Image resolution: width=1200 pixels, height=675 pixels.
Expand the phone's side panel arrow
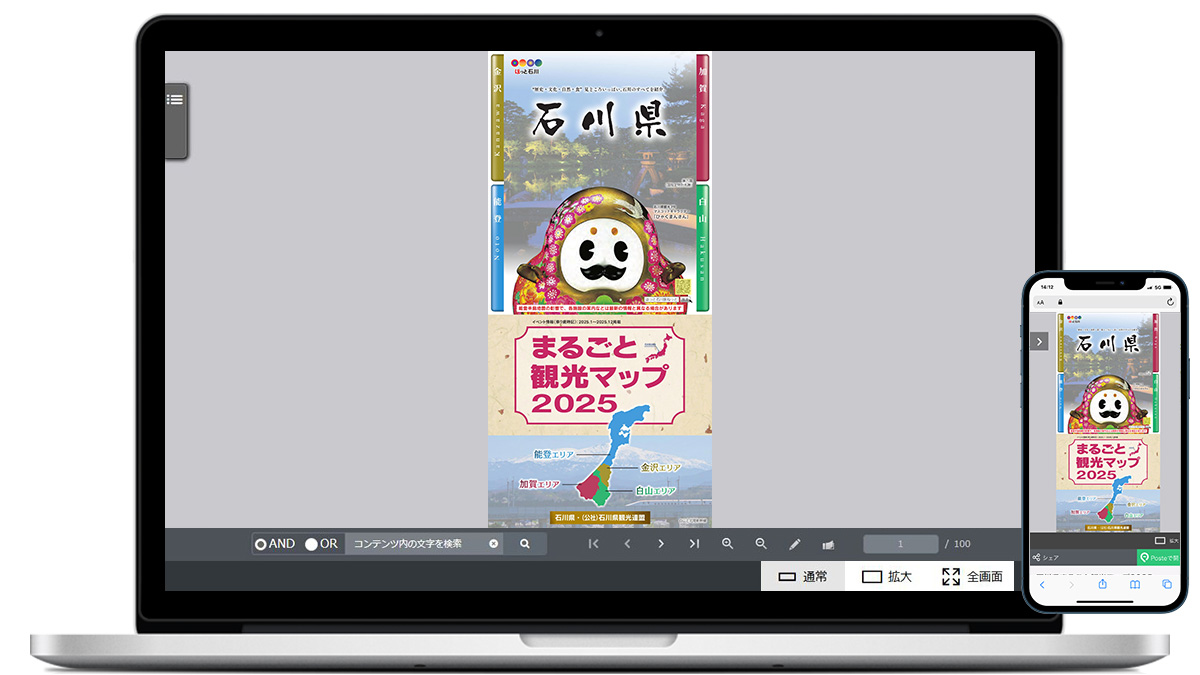coord(1039,341)
